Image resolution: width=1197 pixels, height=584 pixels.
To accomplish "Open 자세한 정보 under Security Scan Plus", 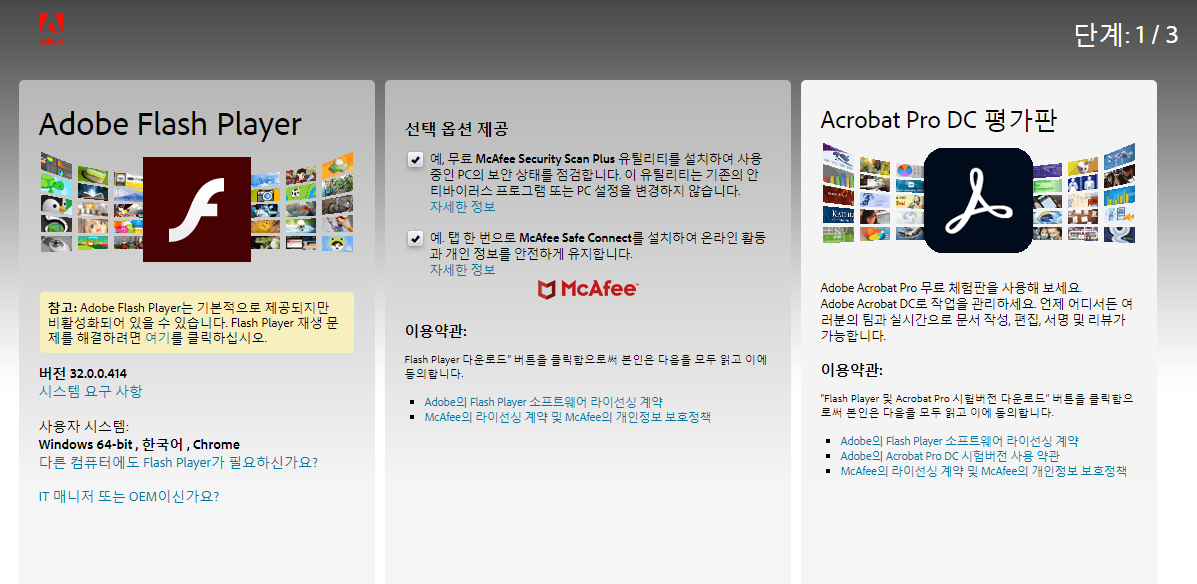I will [462, 207].
